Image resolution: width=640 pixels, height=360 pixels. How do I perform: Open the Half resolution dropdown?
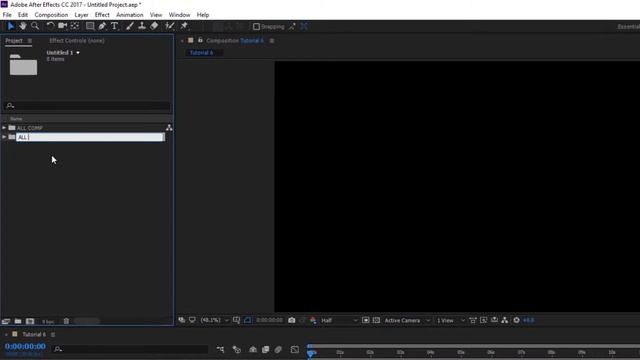tap(339, 320)
